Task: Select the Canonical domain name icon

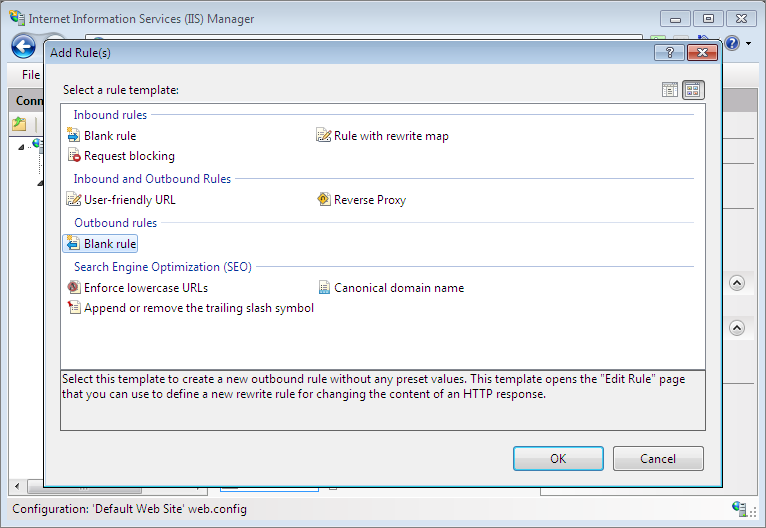Action: (x=324, y=287)
